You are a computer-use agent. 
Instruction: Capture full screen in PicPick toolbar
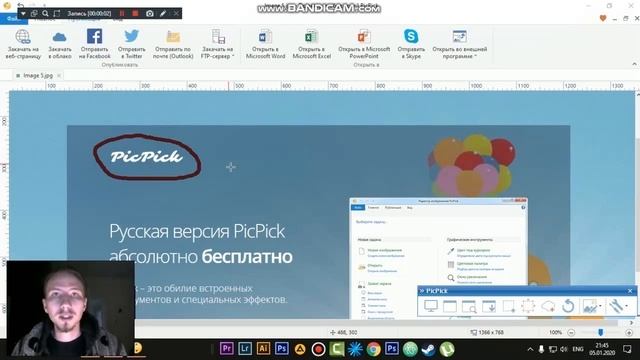click(x=431, y=306)
